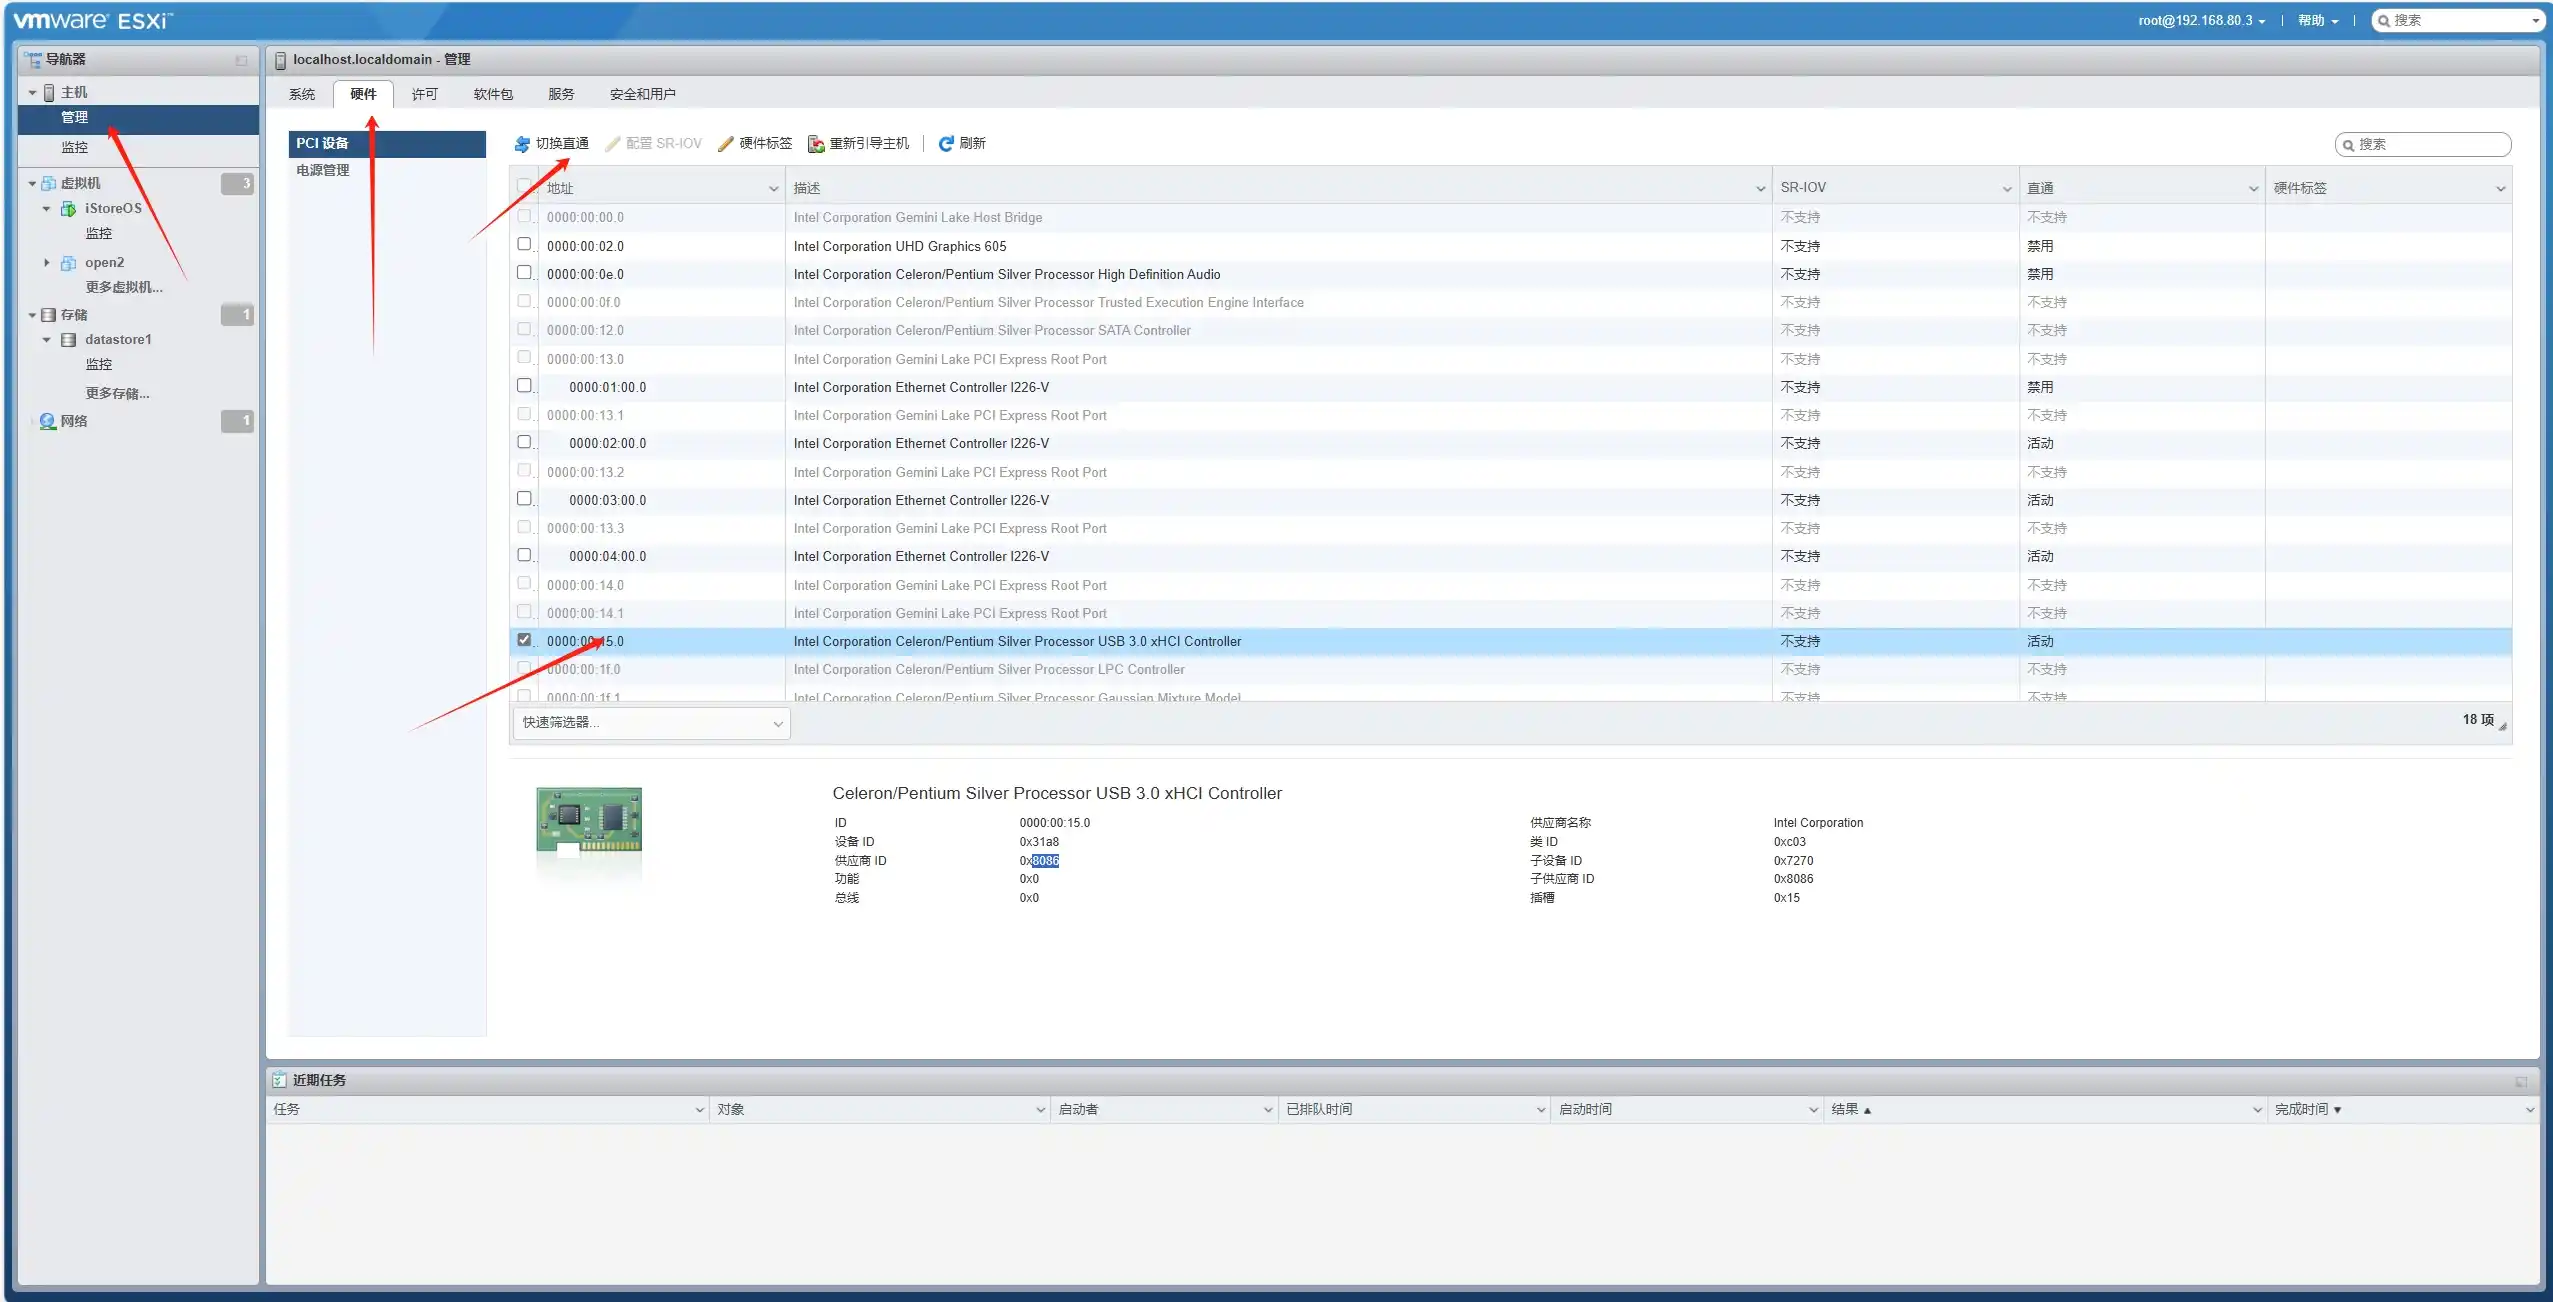Click the navigator (导航器) panel icon
Image resolution: width=2553 pixels, height=1302 pixels.
tap(33, 60)
